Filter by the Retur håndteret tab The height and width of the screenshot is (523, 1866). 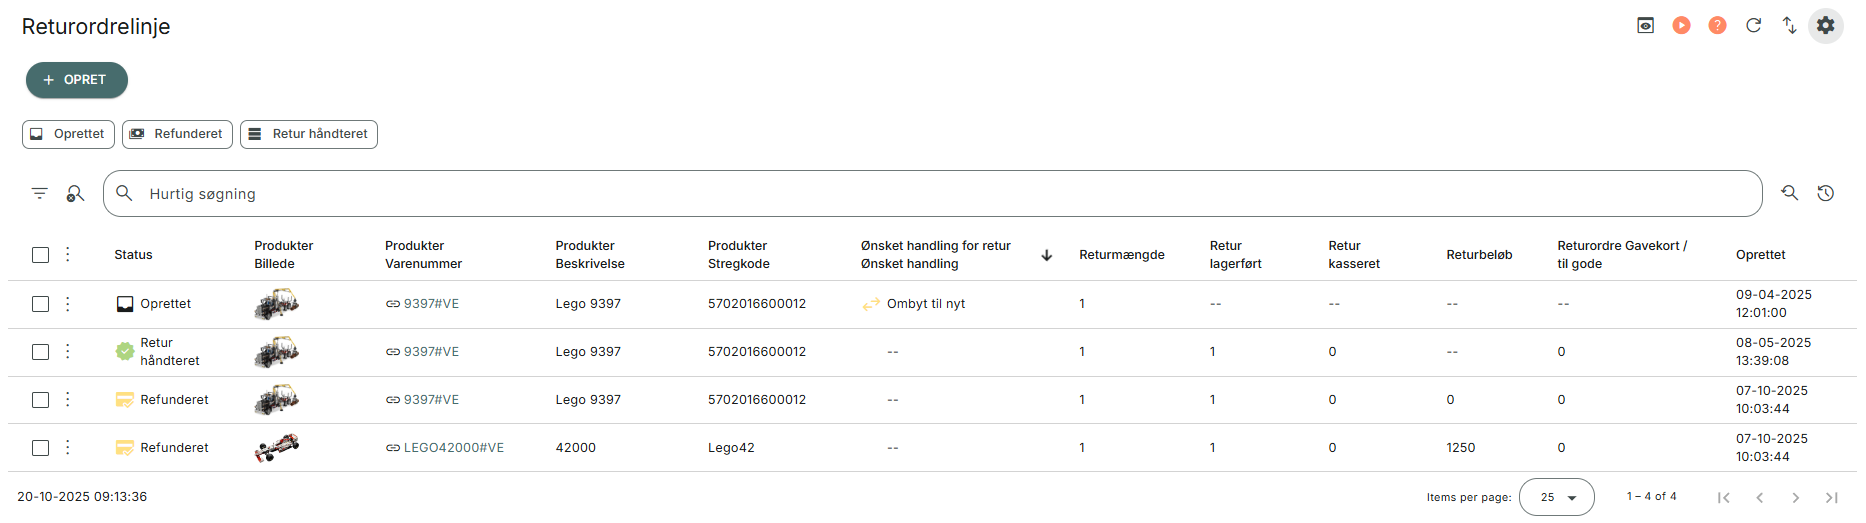pos(309,134)
